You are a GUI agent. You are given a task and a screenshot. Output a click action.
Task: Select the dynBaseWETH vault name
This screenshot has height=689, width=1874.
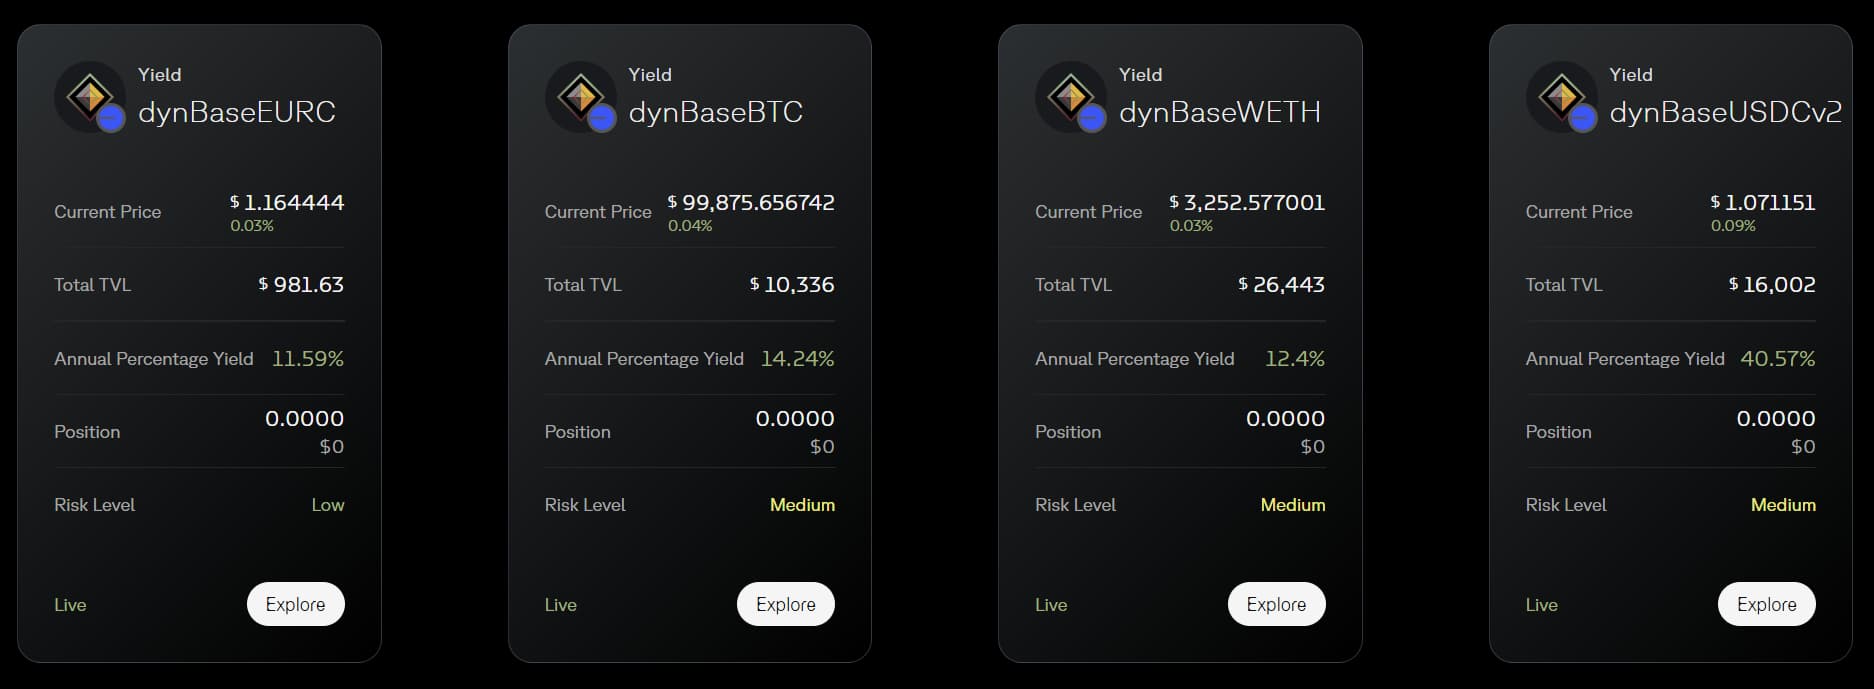[x=1220, y=112]
